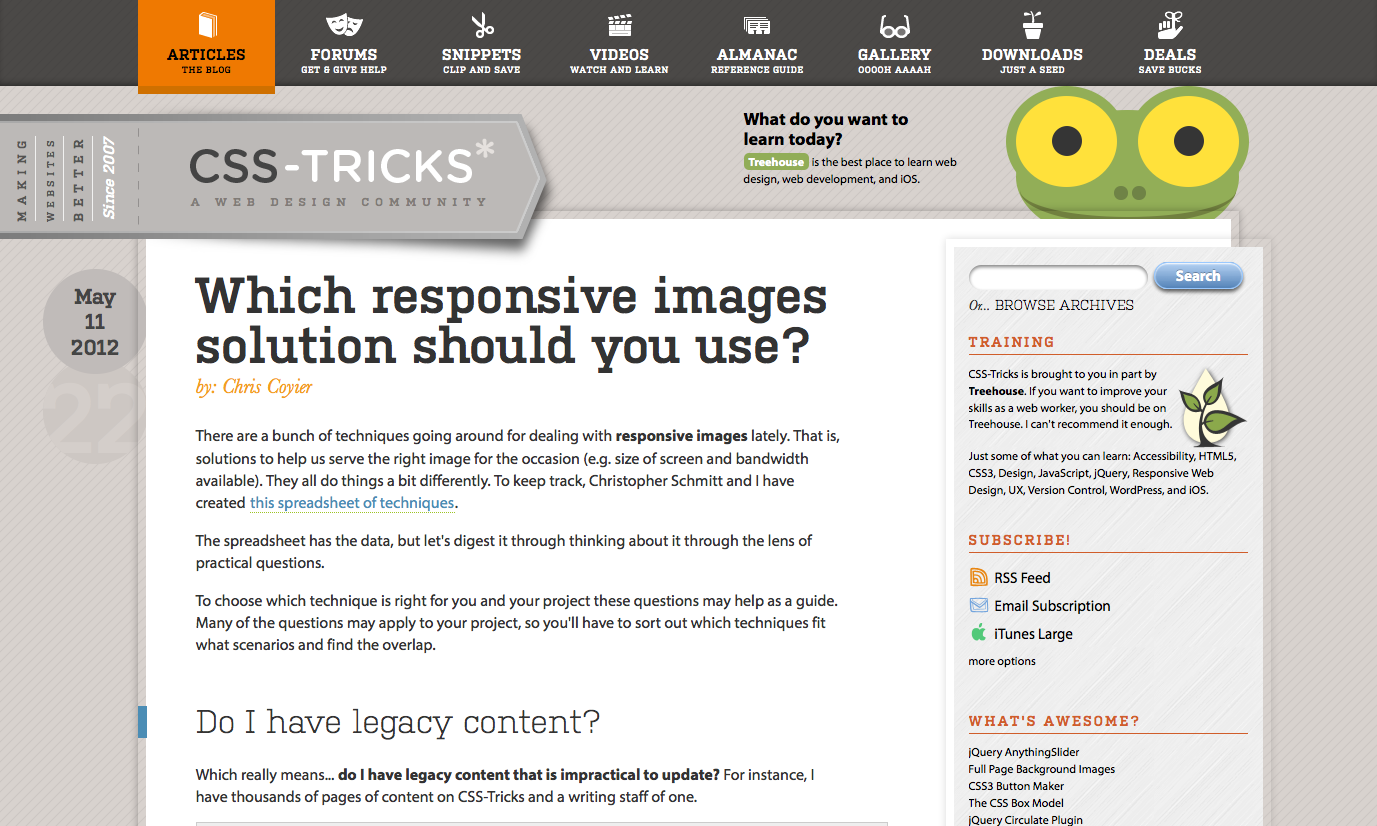Open Deals via the gift hand icon
The width and height of the screenshot is (1377, 826).
click(1169, 25)
